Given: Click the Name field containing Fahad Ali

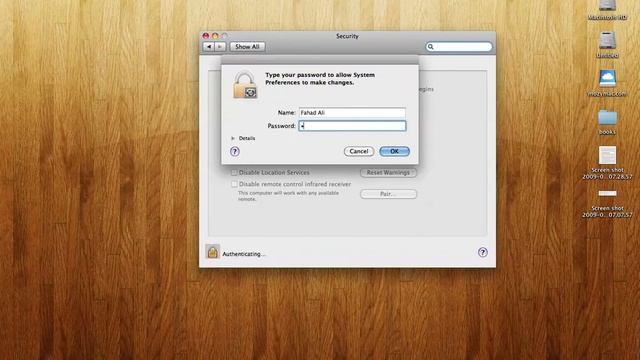Looking at the screenshot, I should pyautogui.click(x=352, y=113).
